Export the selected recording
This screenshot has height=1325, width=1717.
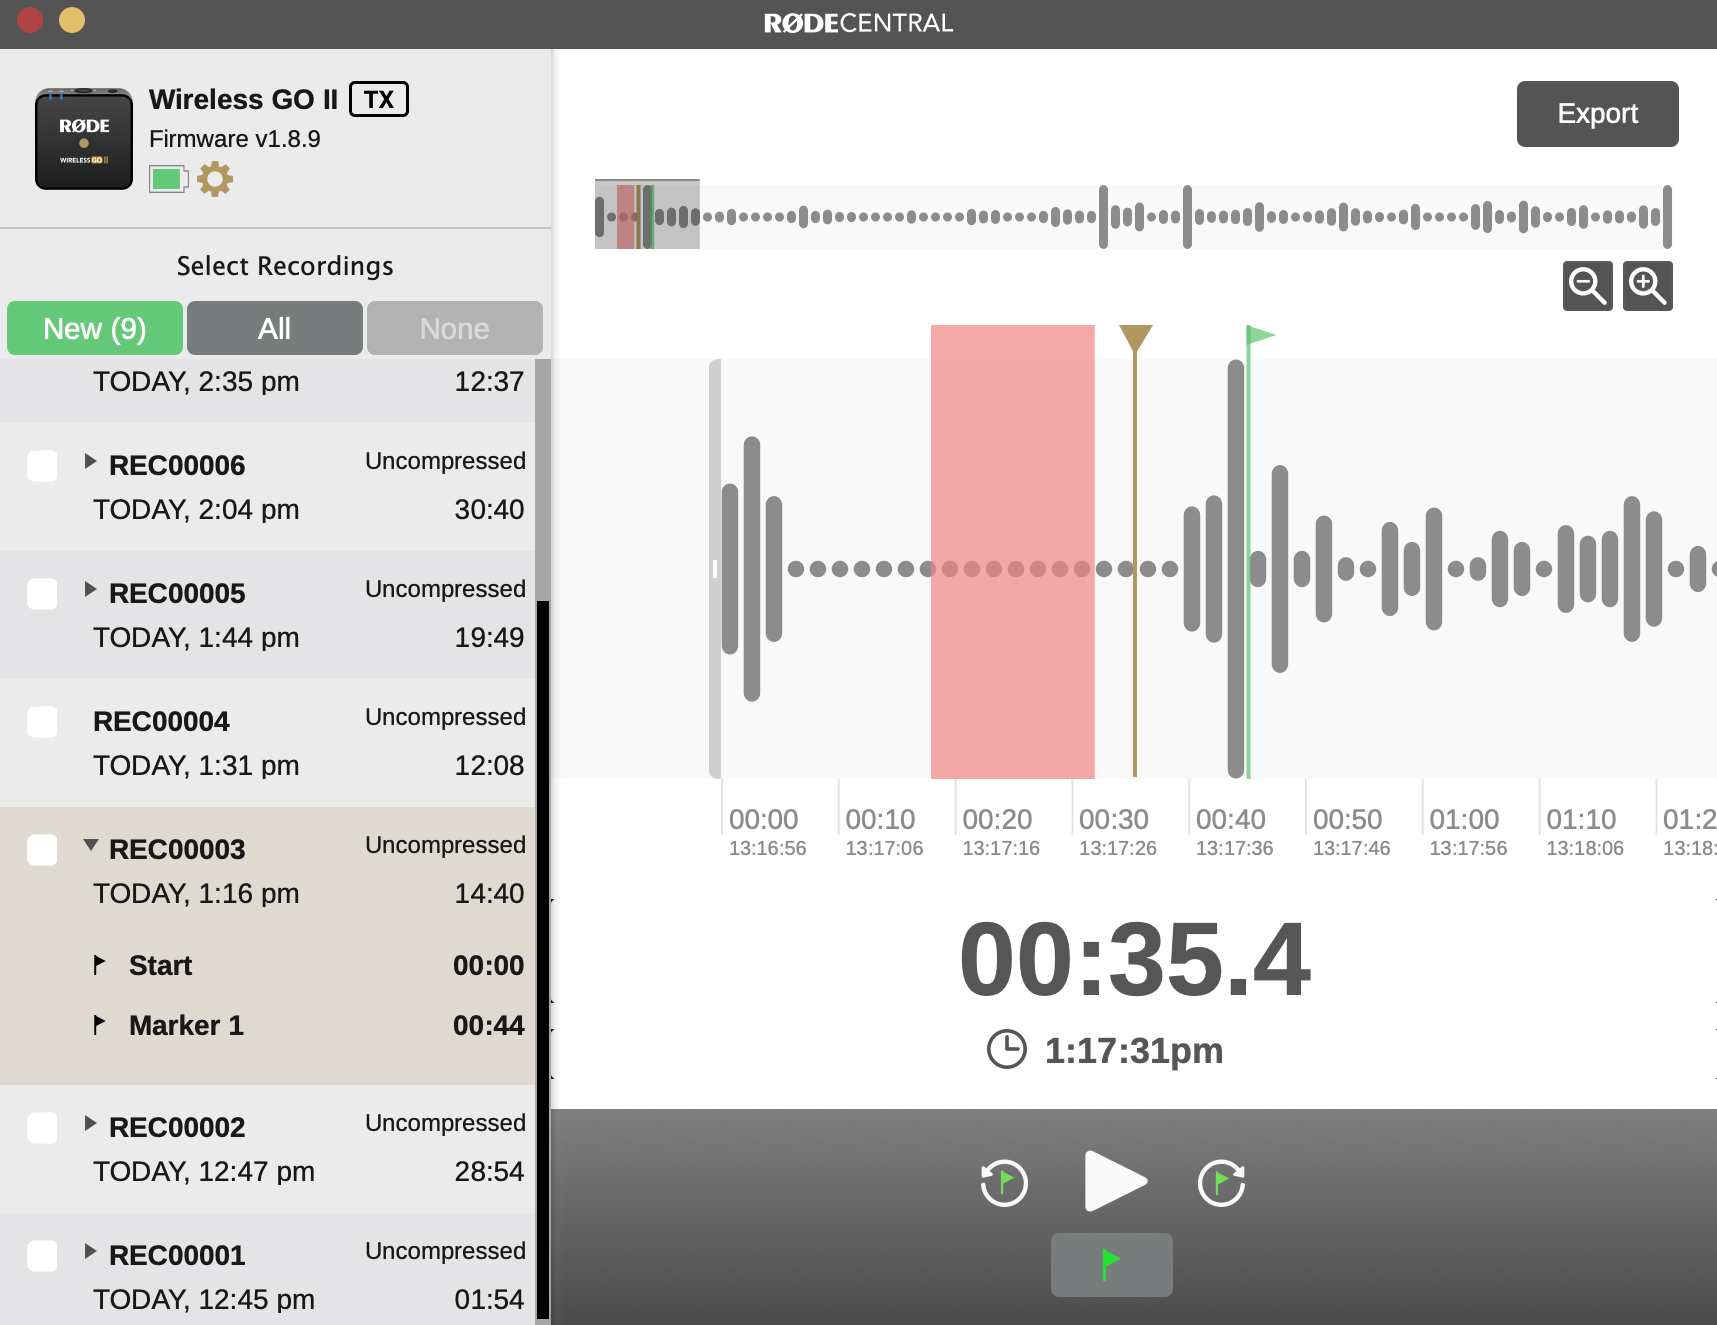1597,114
